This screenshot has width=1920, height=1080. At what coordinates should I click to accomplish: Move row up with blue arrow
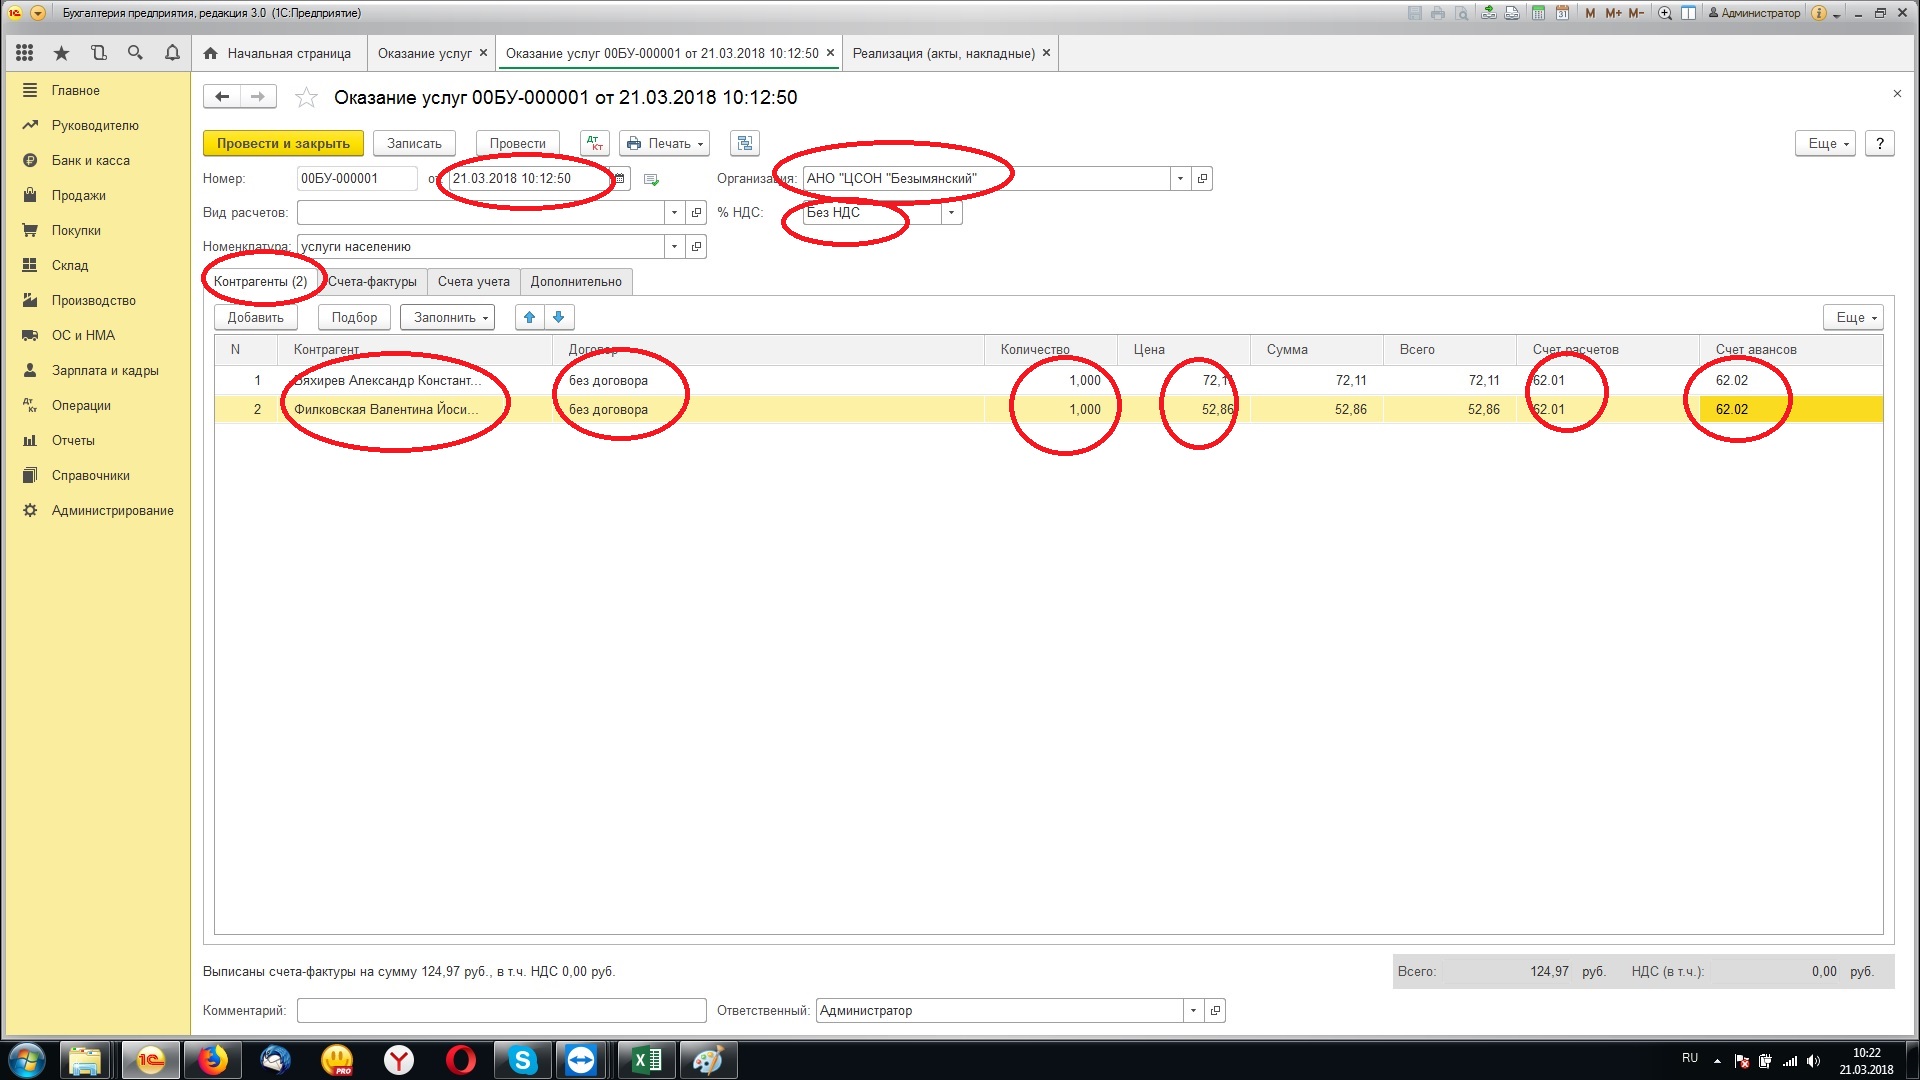coord(530,317)
